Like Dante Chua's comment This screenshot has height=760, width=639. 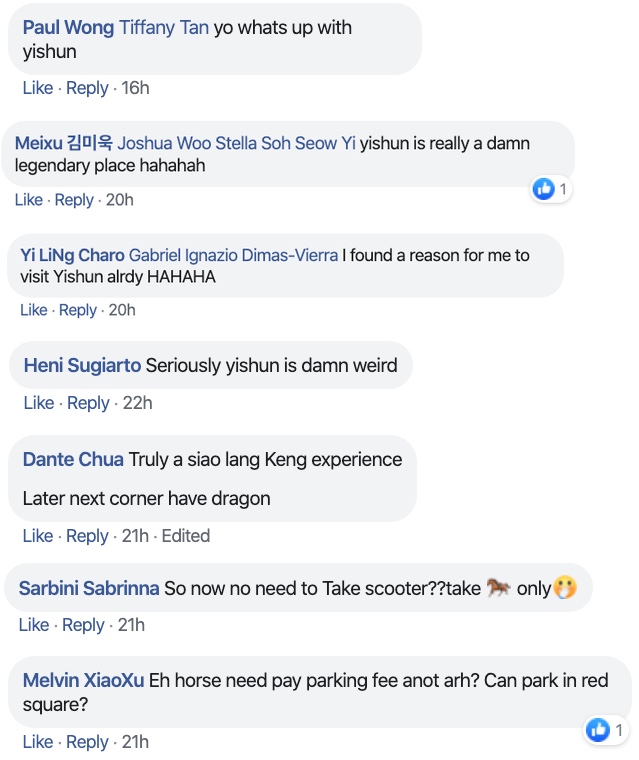[38, 536]
